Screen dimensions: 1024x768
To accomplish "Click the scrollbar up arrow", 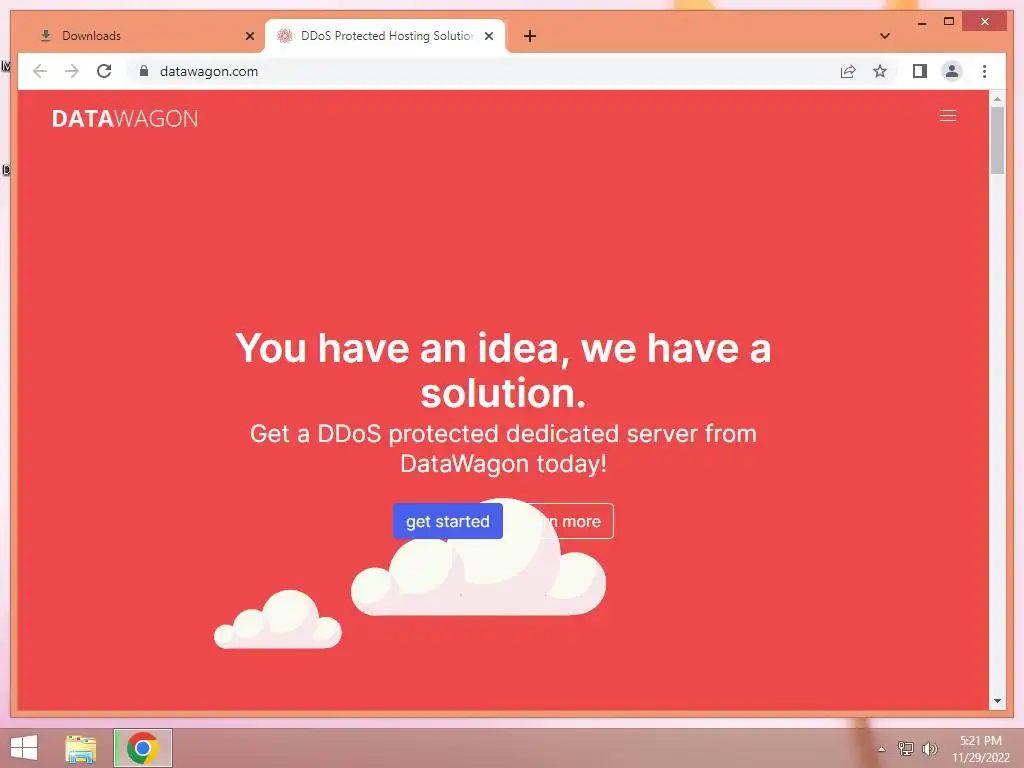I will click(997, 99).
